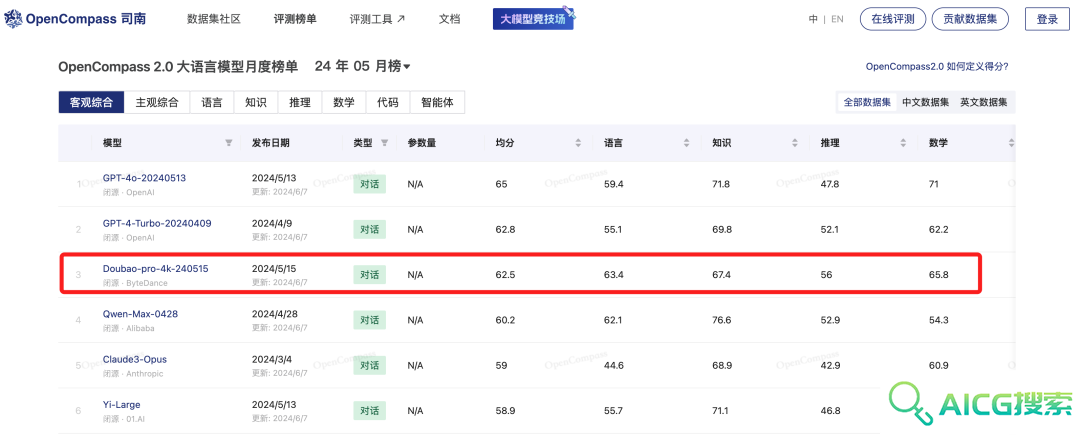
Task: Select the 客观综合 tab
Action: [91, 103]
